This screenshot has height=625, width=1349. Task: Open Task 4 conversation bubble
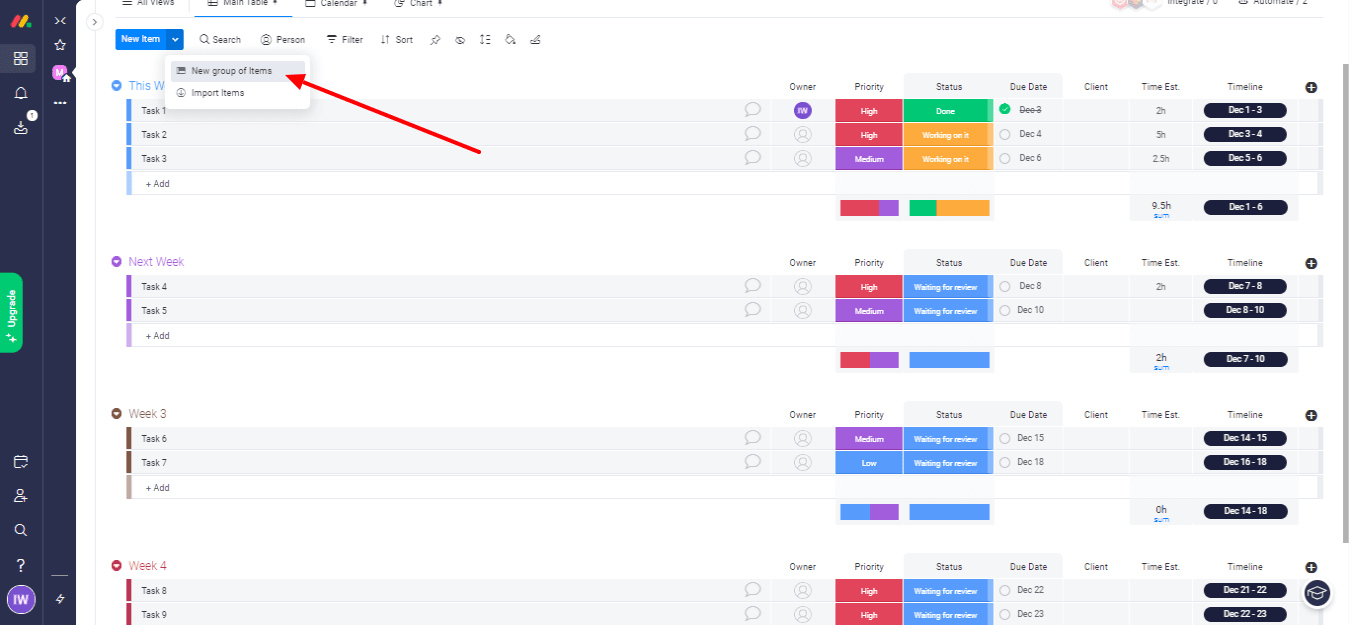pos(753,286)
